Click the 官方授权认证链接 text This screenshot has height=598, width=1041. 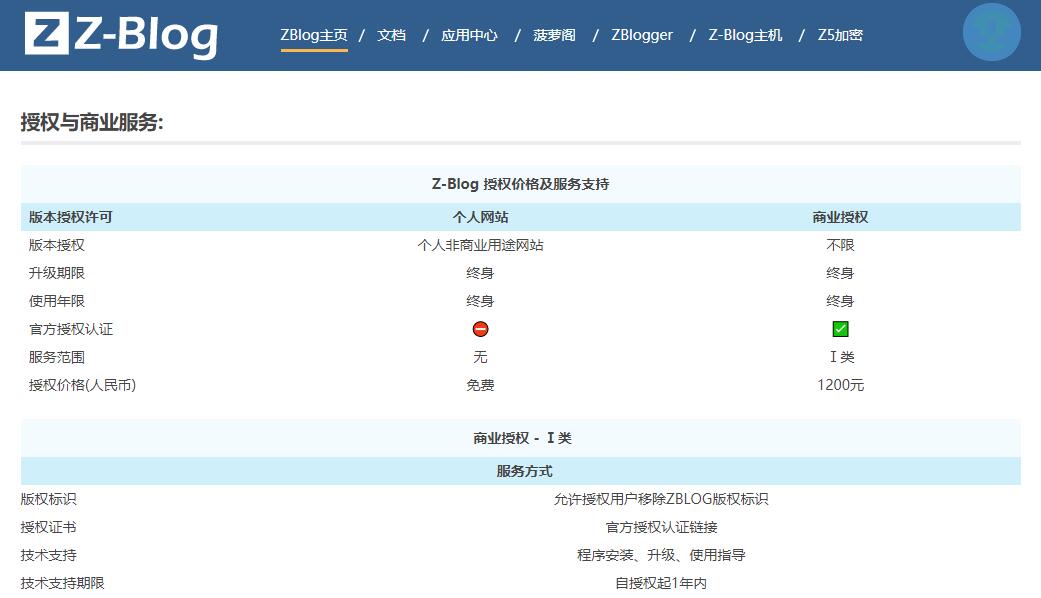point(661,527)
